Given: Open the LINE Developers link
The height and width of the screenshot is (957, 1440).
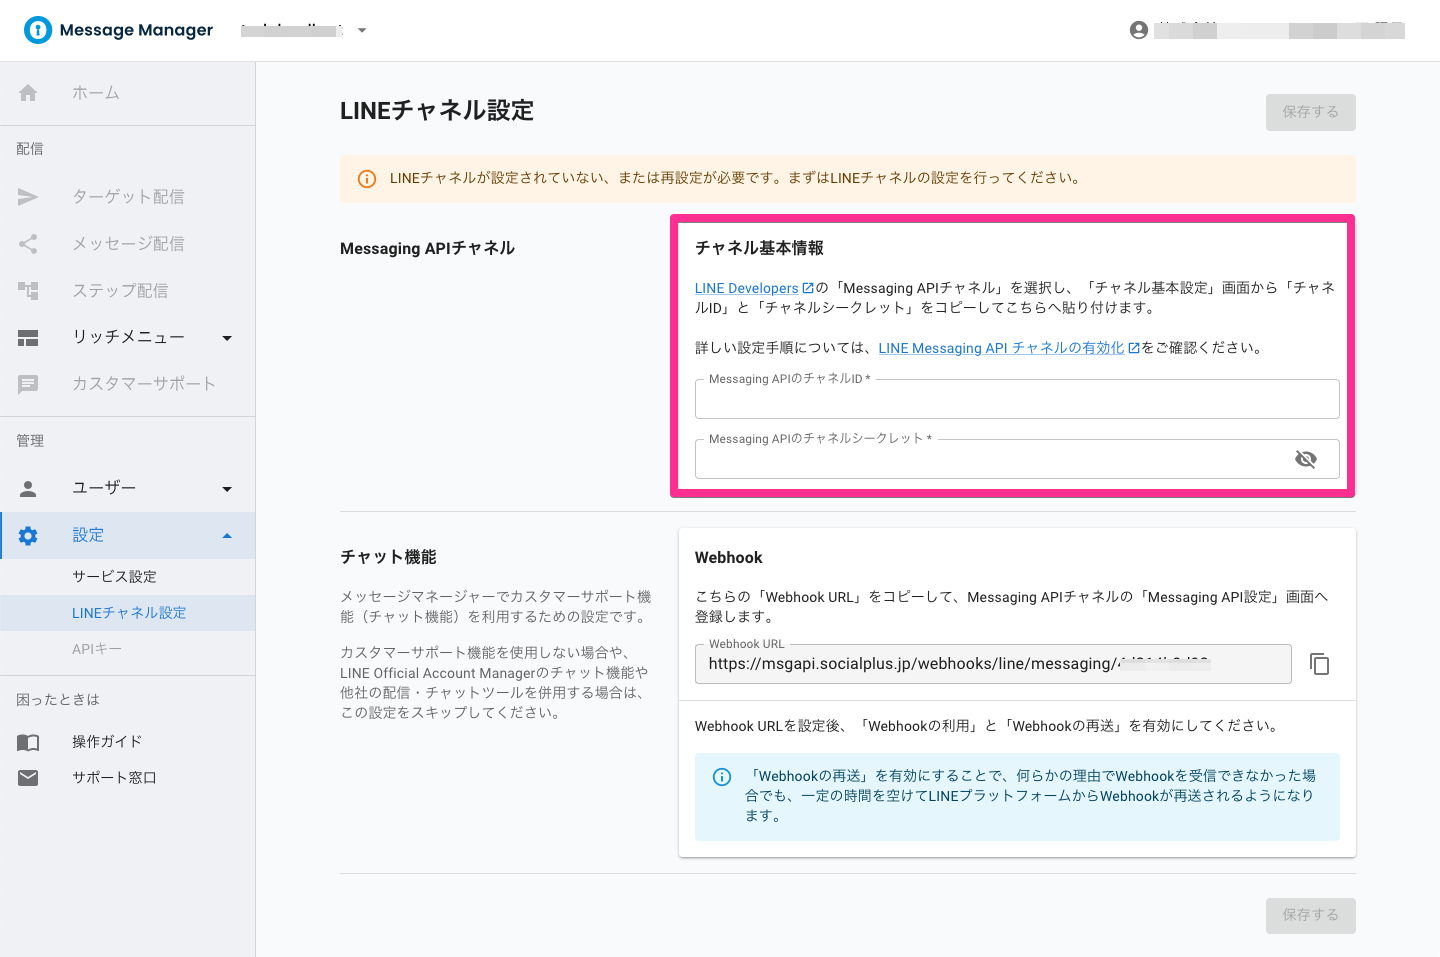Looking at the screenshot, I should click(x=747, y=288).
